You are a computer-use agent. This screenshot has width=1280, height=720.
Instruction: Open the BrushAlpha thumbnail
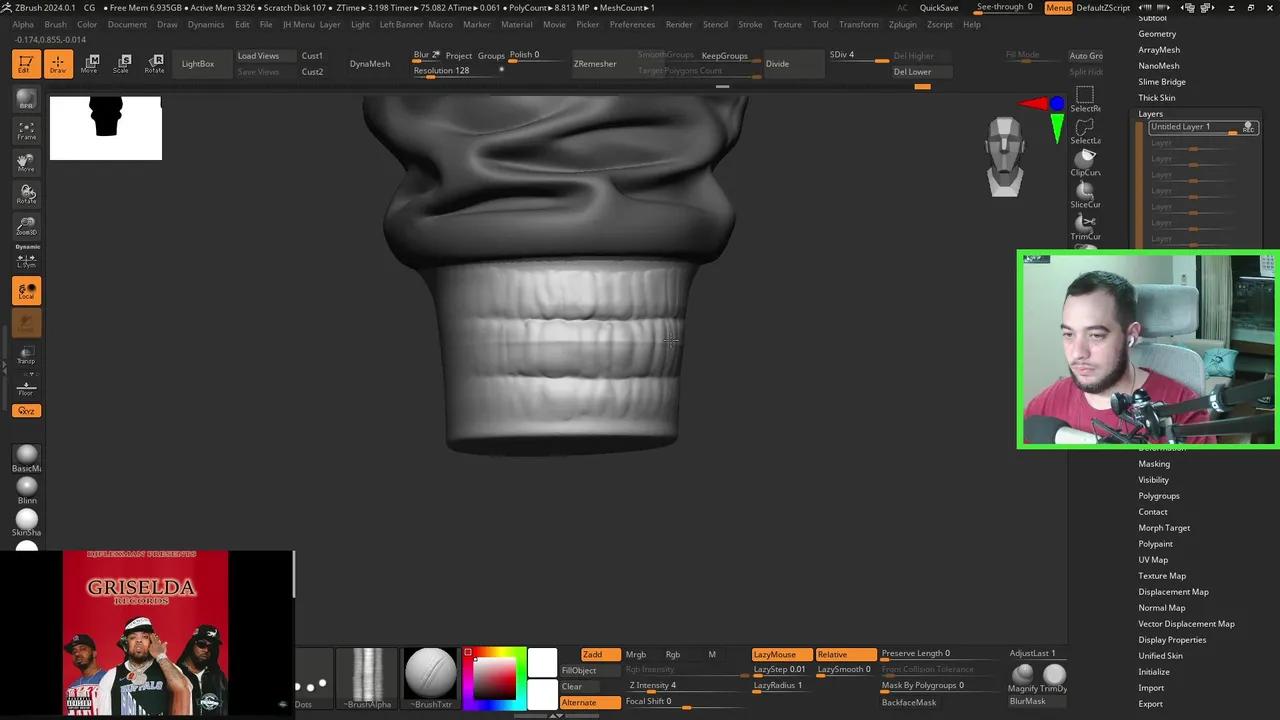point(368,675)
